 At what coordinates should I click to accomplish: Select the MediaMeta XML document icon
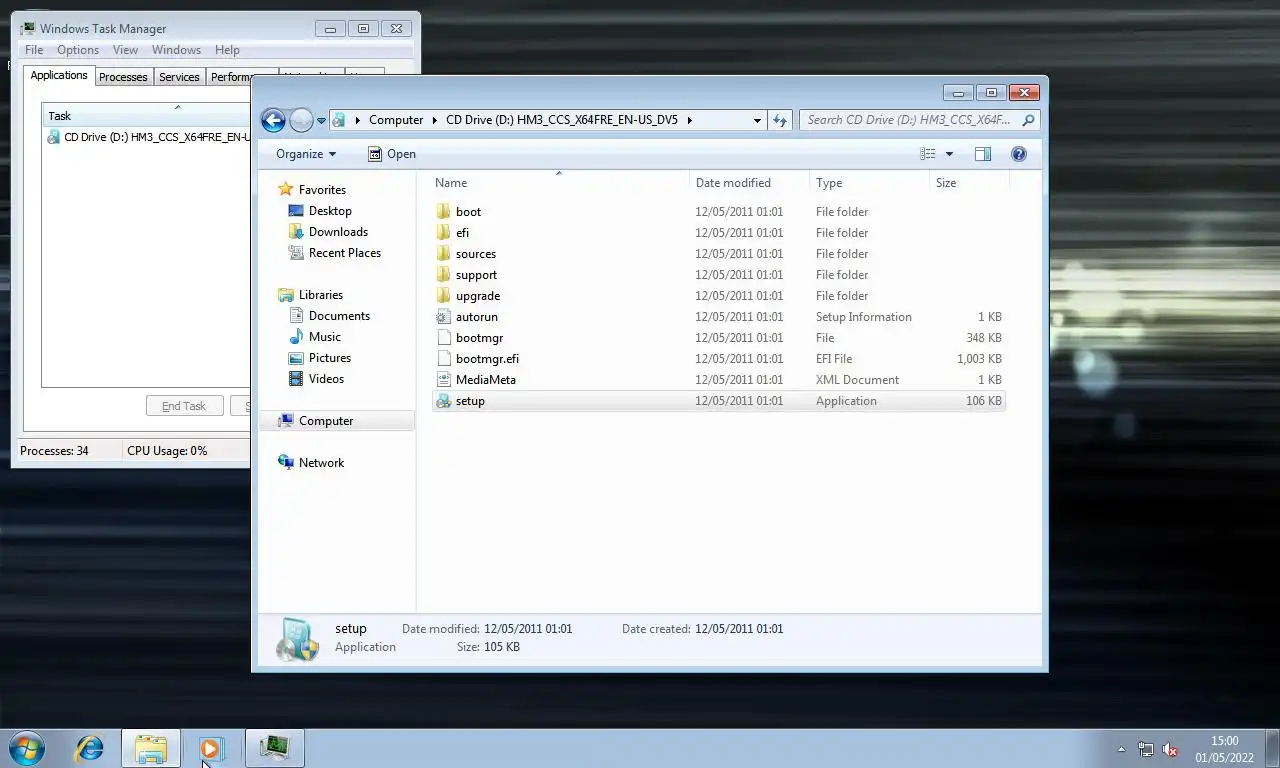[444, 380]
